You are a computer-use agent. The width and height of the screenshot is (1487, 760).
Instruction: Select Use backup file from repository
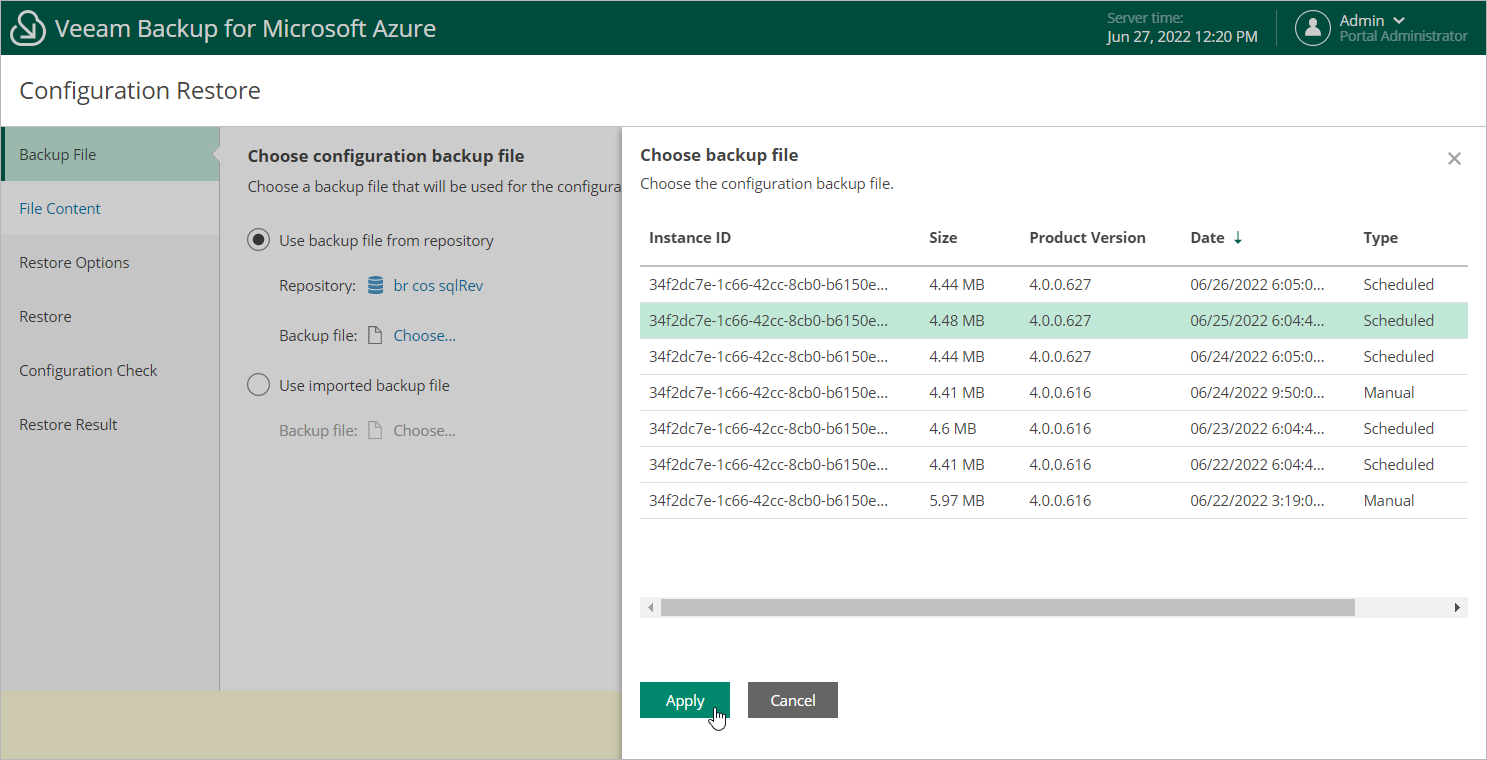click(259, 240)
